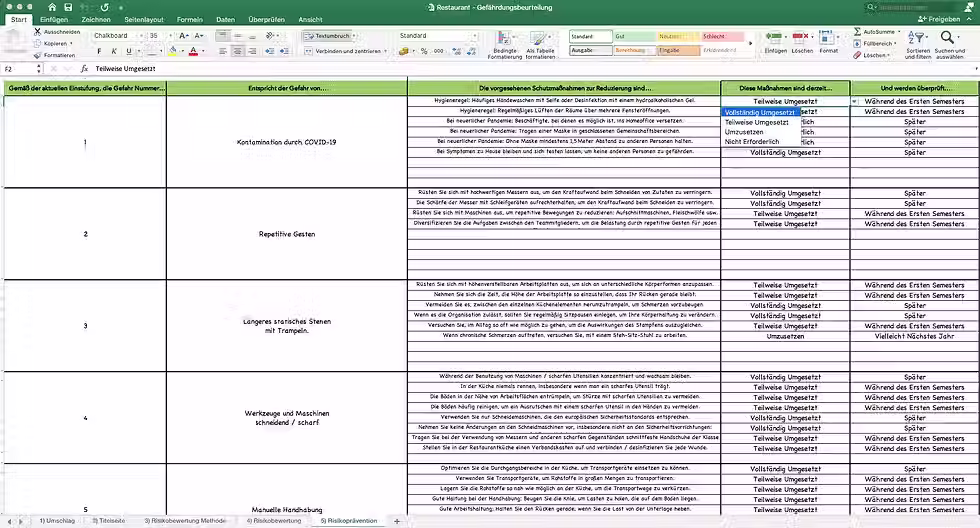Apply the yellow fill color bucket
The height and width of the screenshot is (528, 980).
173,51
